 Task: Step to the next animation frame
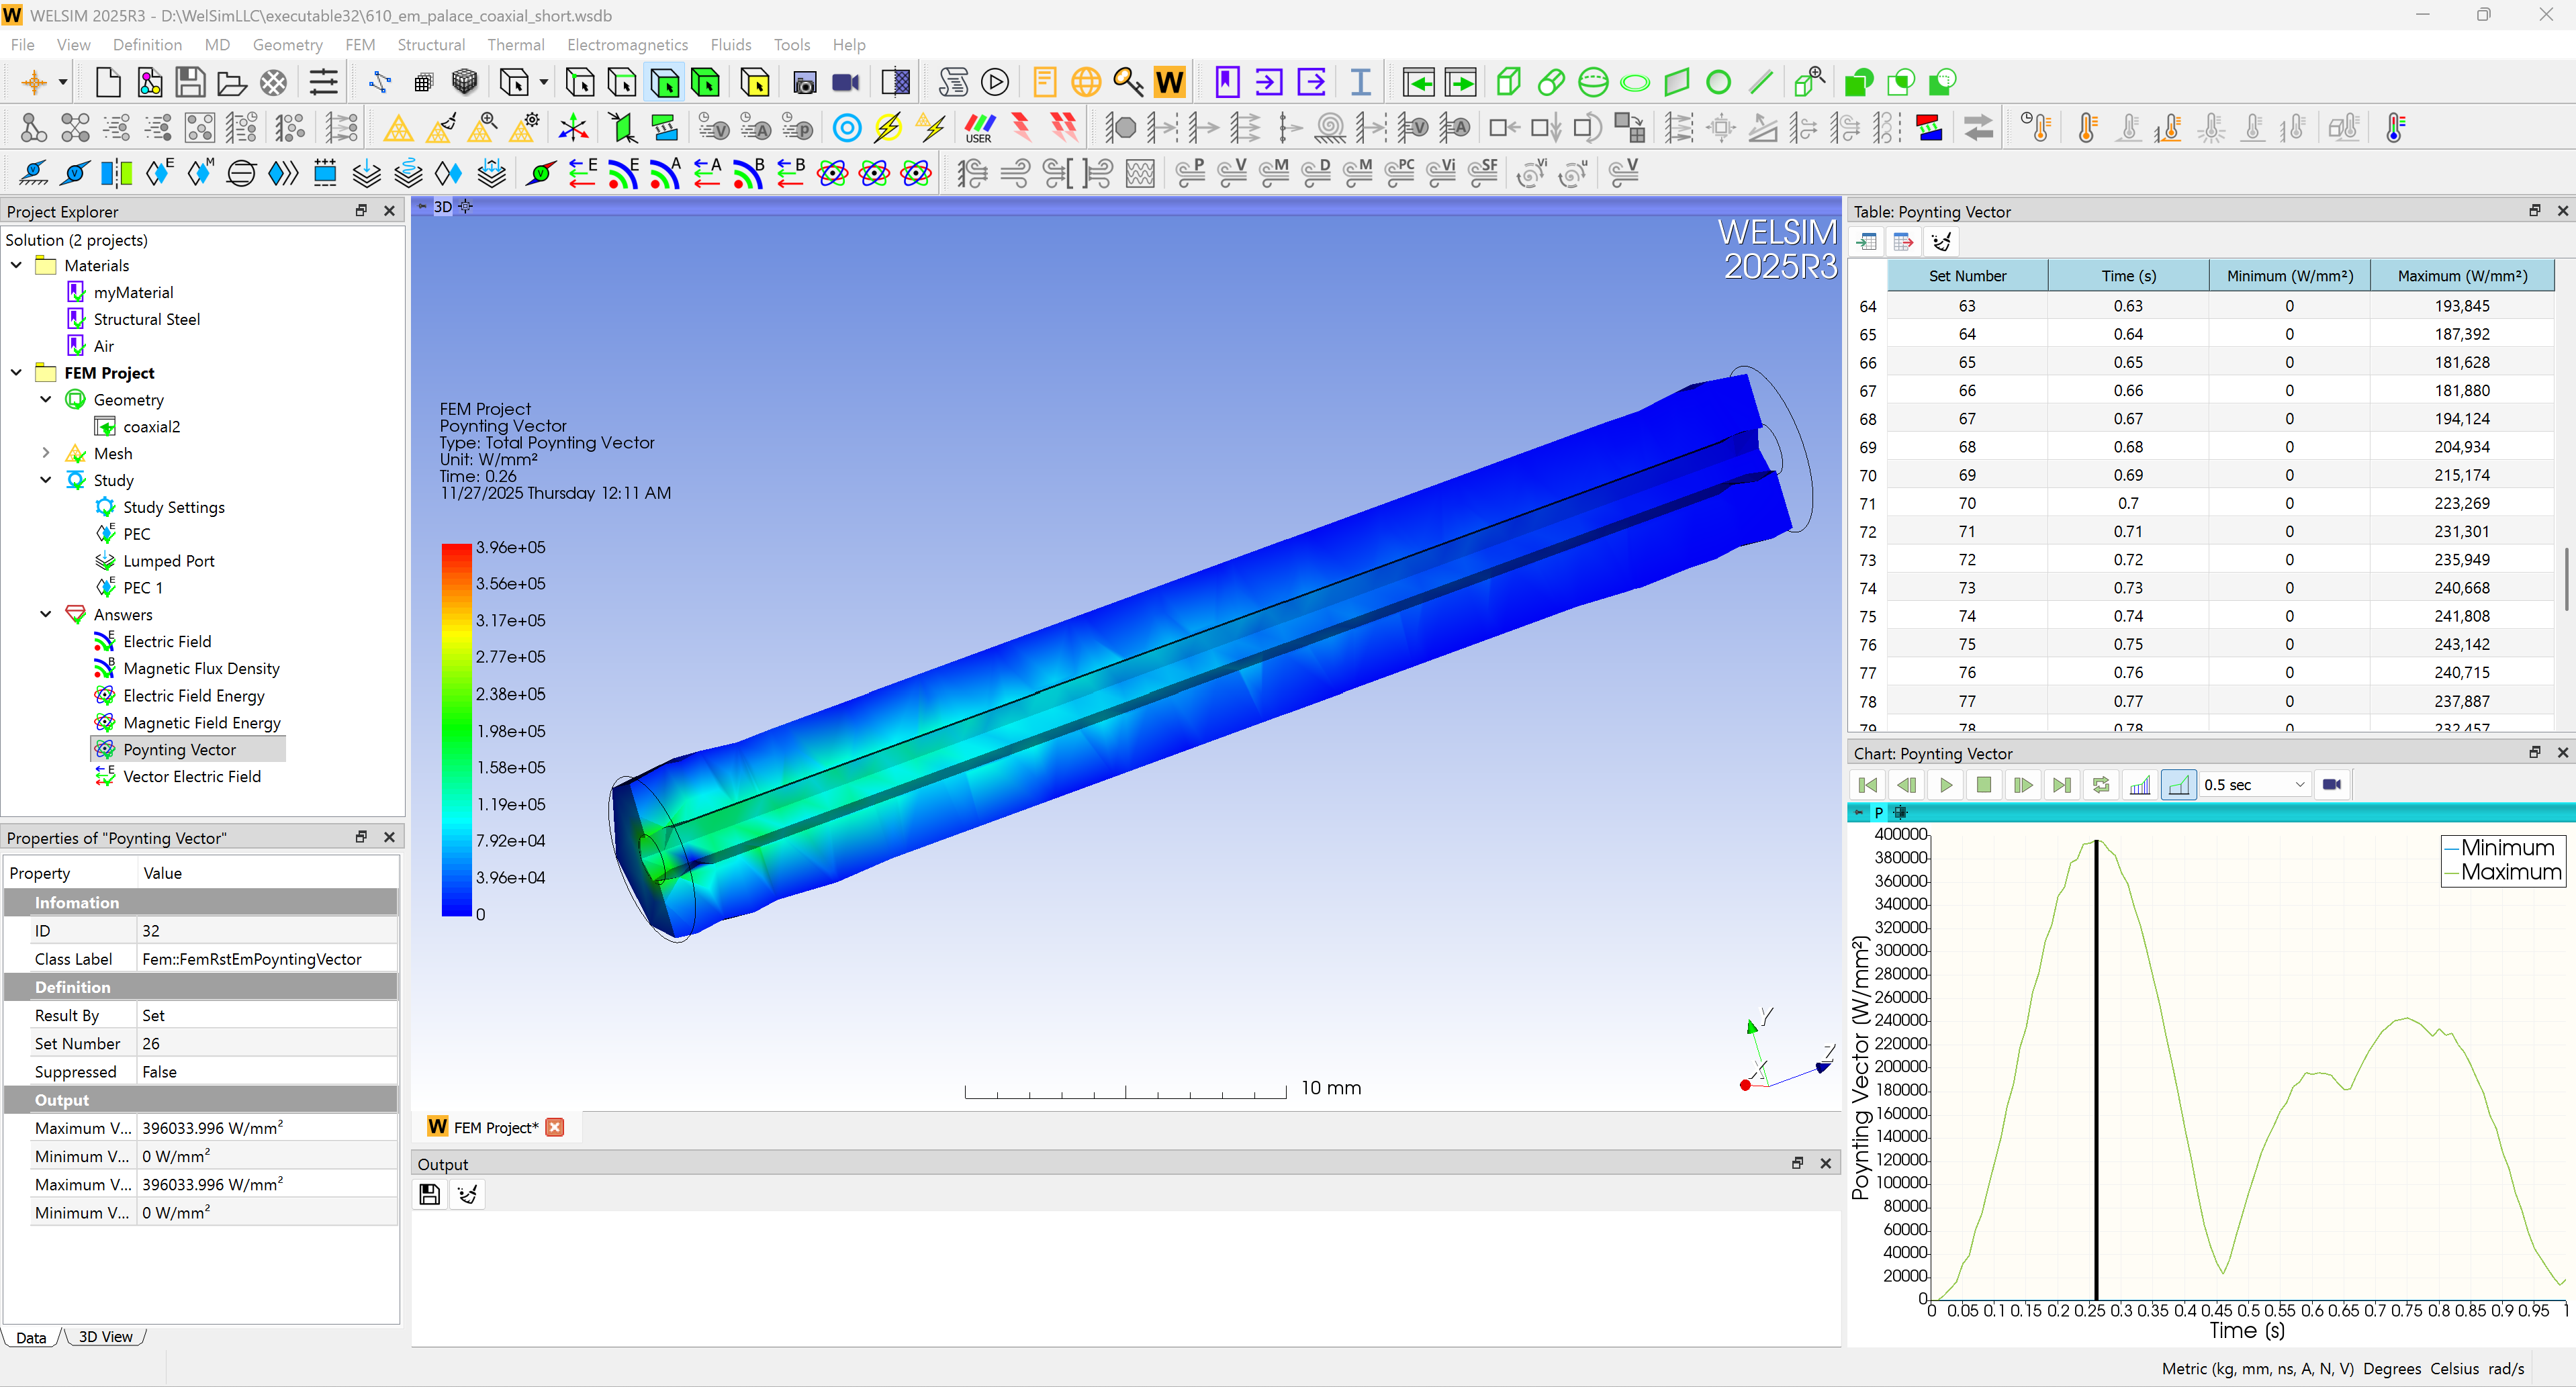2023,785
